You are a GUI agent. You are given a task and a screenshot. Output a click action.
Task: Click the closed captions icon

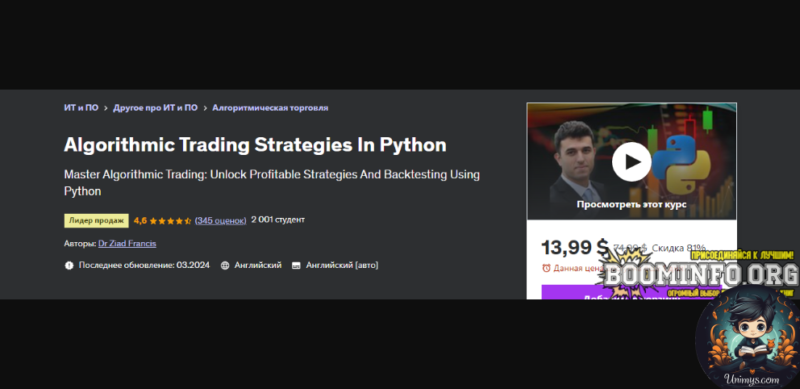click(296, 265)
